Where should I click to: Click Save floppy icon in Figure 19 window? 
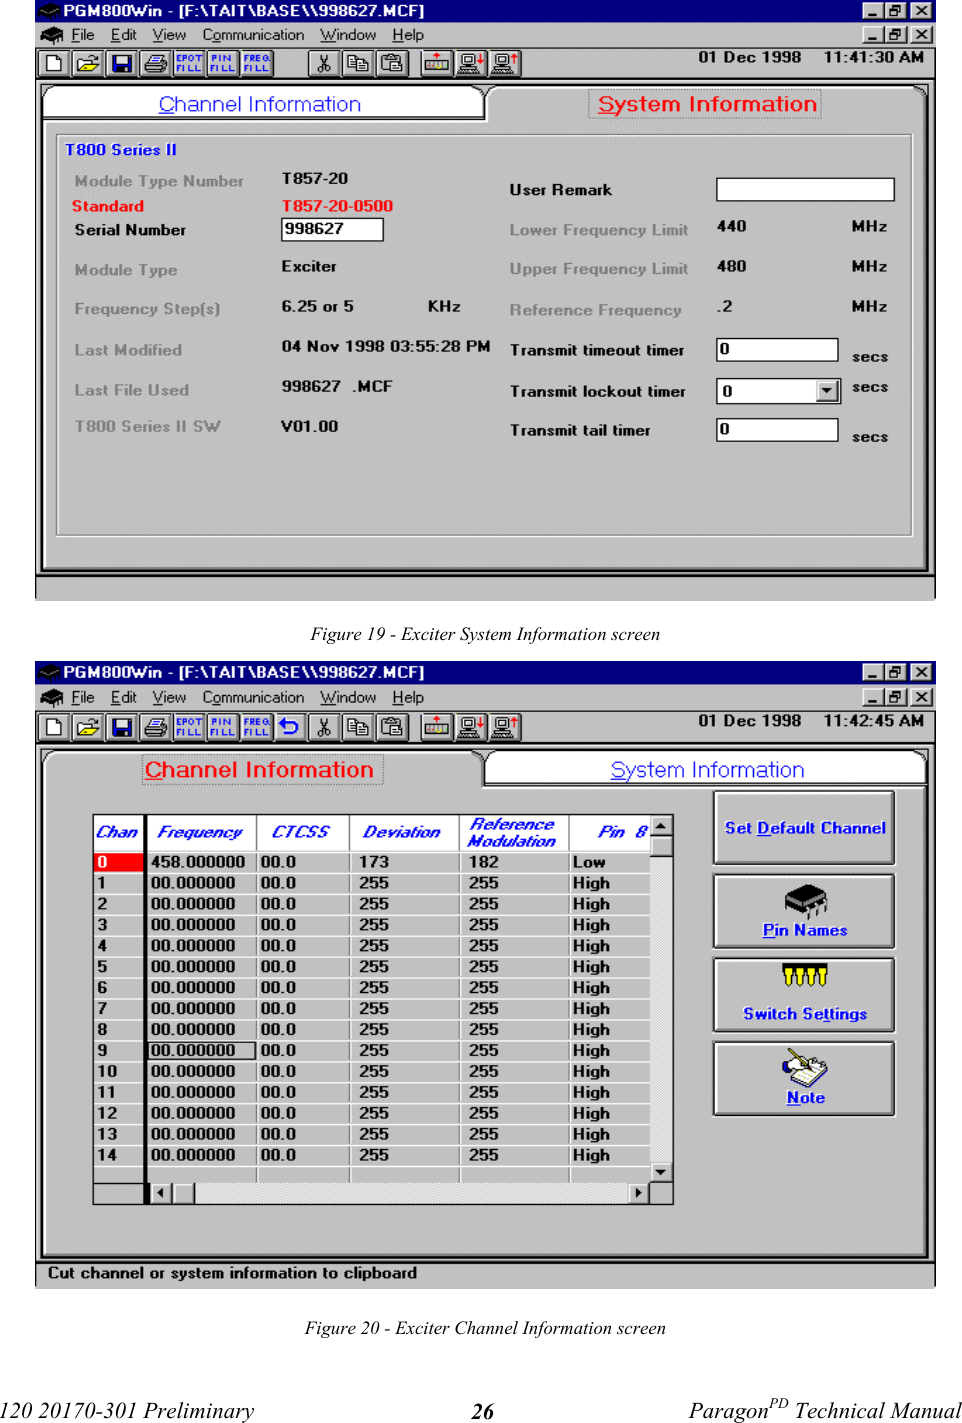(x=122, y=64)
